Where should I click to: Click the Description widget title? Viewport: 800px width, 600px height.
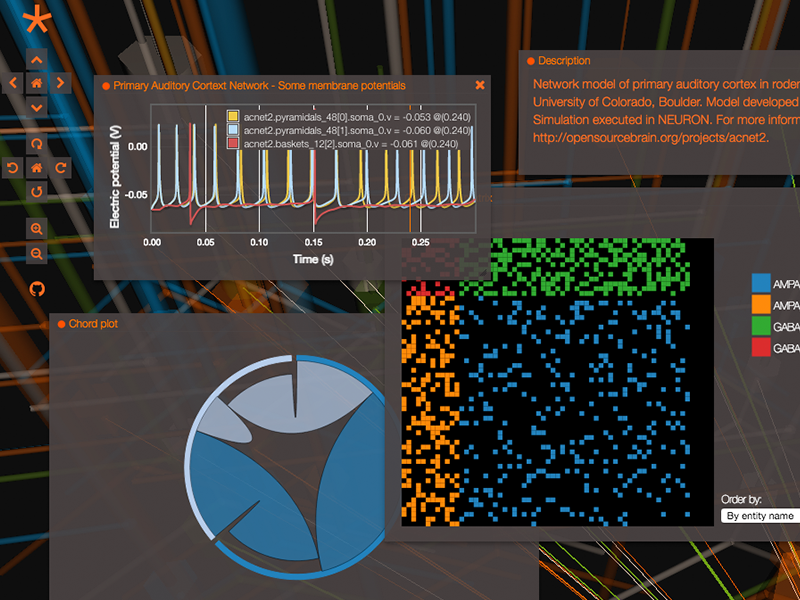(x=564, y=61)
